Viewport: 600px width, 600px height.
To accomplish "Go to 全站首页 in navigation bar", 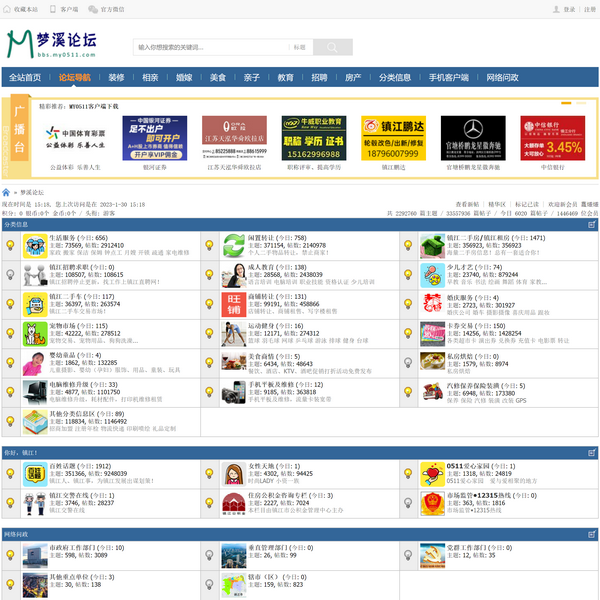I will tap(25, 77).
